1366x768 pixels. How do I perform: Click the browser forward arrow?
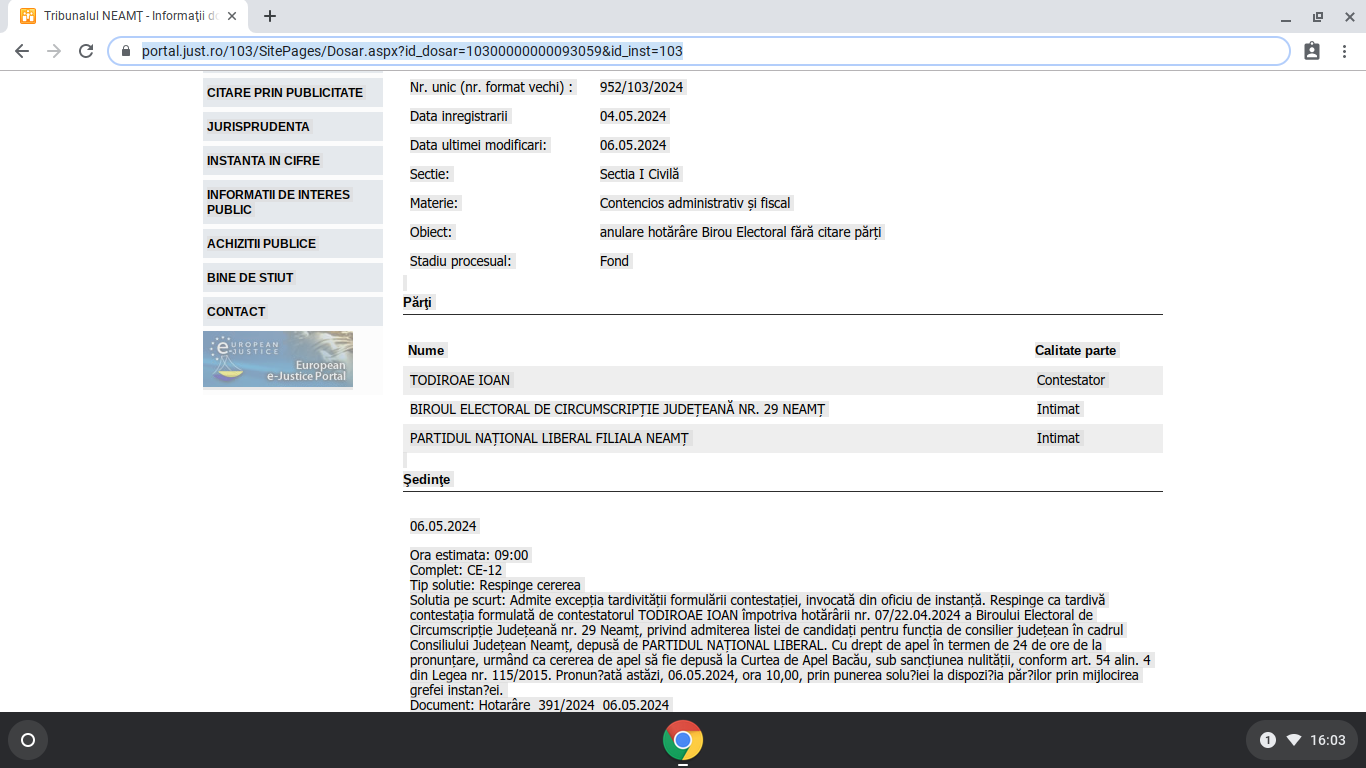(54, 51)
